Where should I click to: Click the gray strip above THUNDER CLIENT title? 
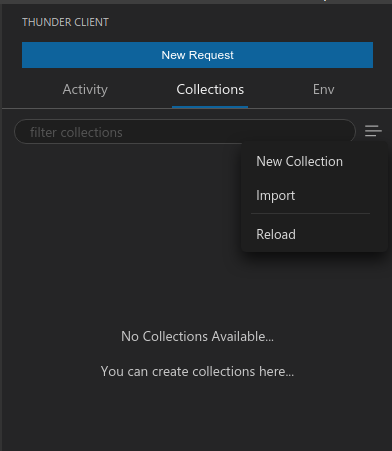(x=196, y=2)
